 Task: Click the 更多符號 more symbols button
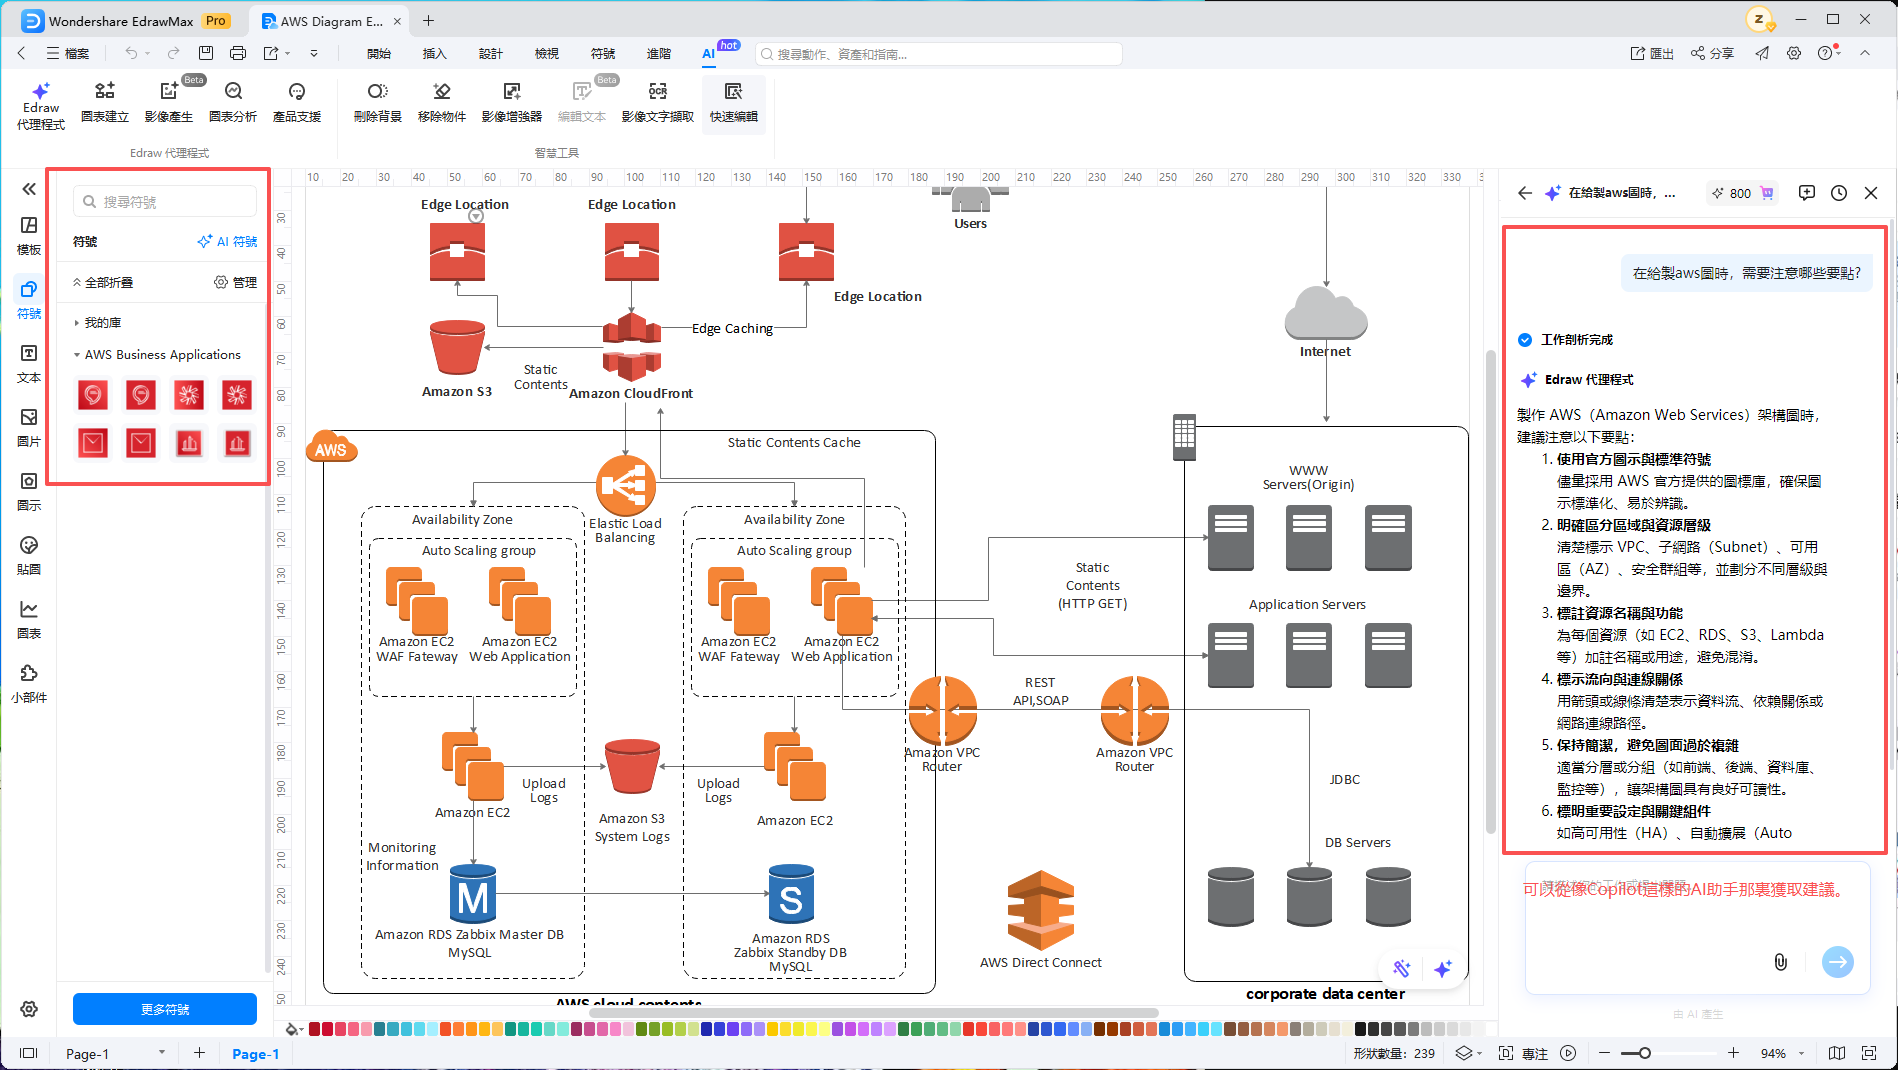tap(165, 1009)
